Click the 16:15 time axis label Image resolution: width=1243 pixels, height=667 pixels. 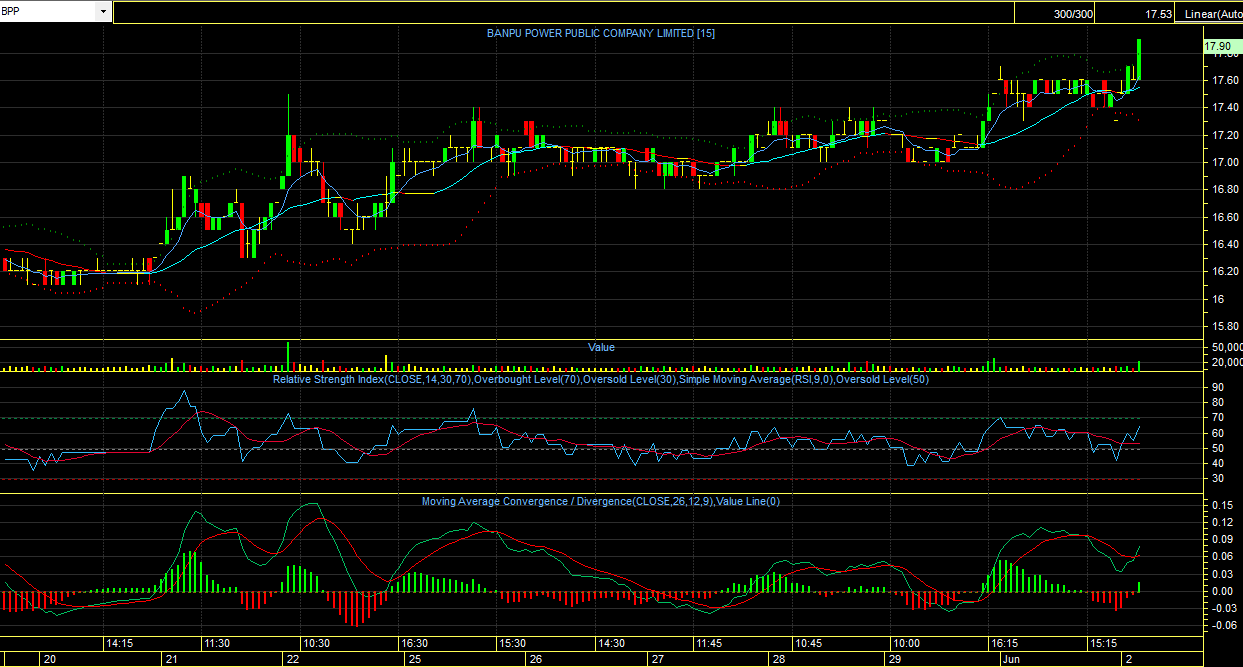pos(1004,643)
